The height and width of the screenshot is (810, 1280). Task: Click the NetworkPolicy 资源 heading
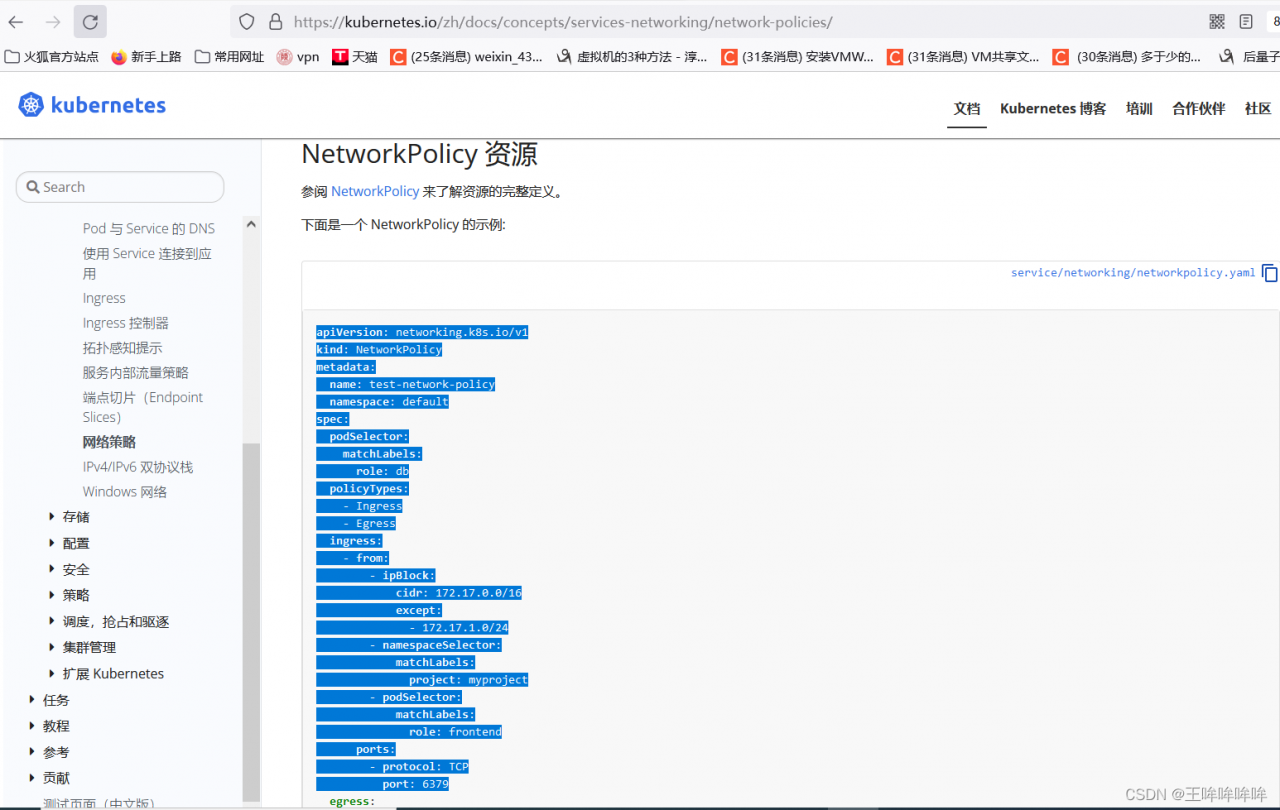click(420, 154)
